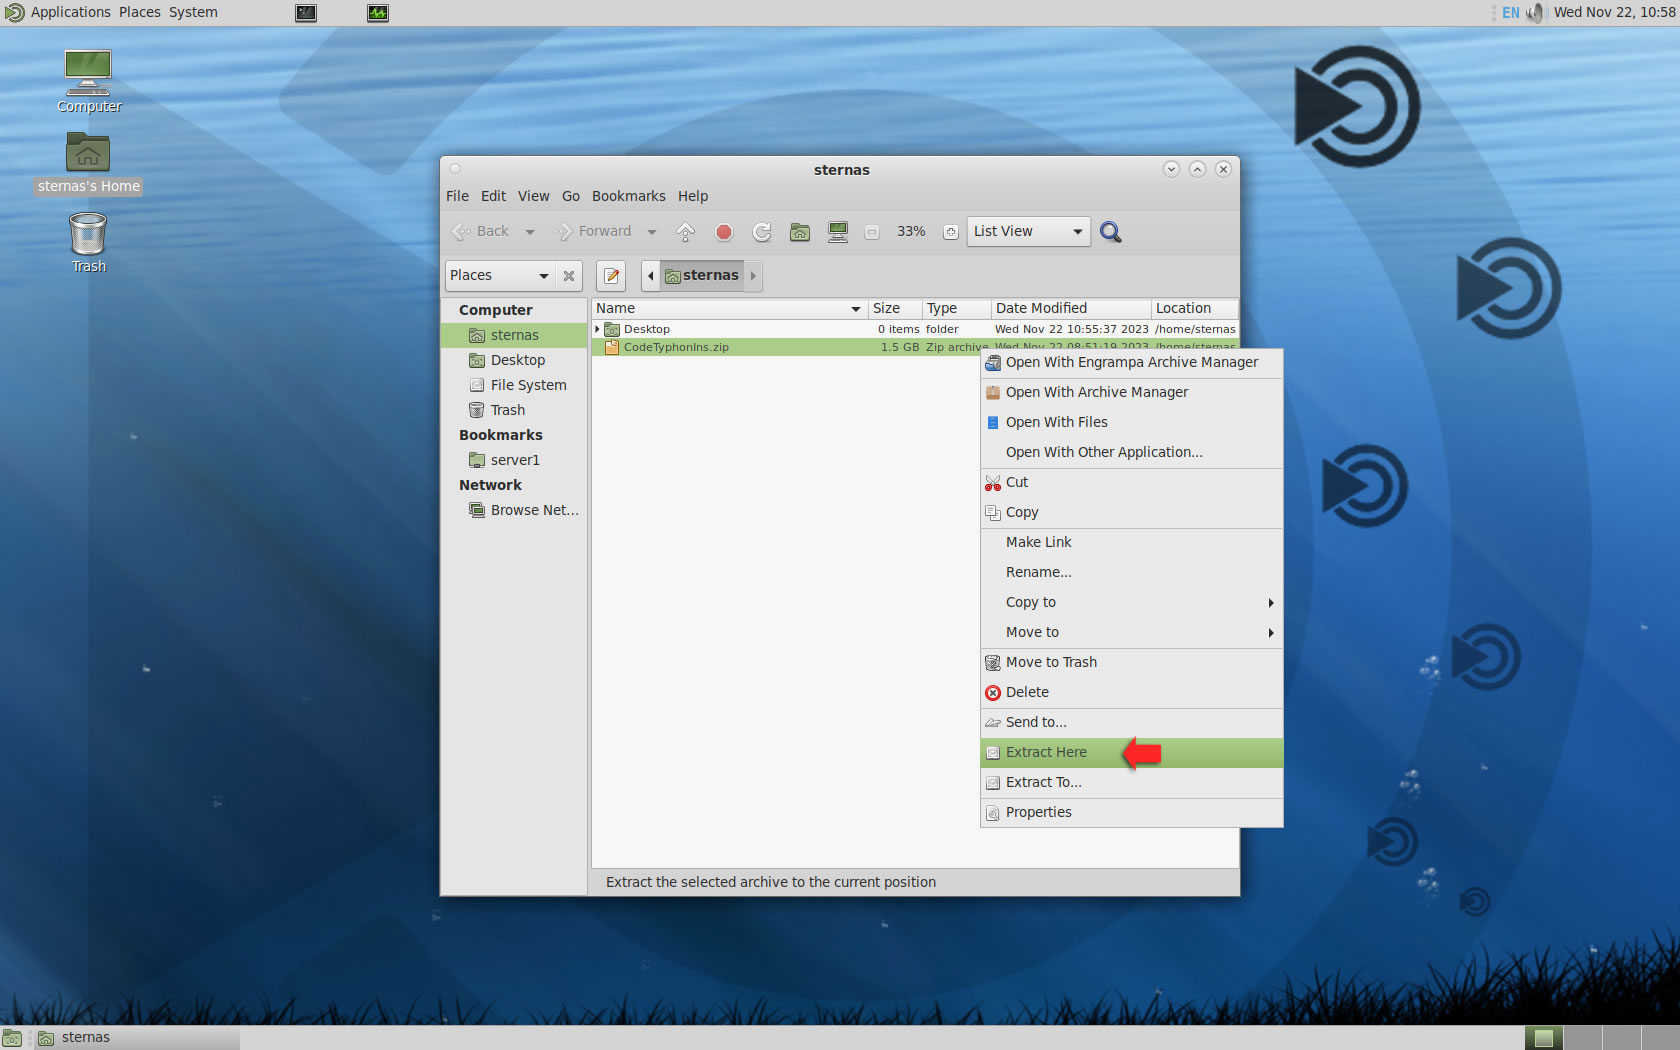This screenshot has width=1680, height=1050.
Task: Zoom in with the plus icon
Action: [951, 232]
